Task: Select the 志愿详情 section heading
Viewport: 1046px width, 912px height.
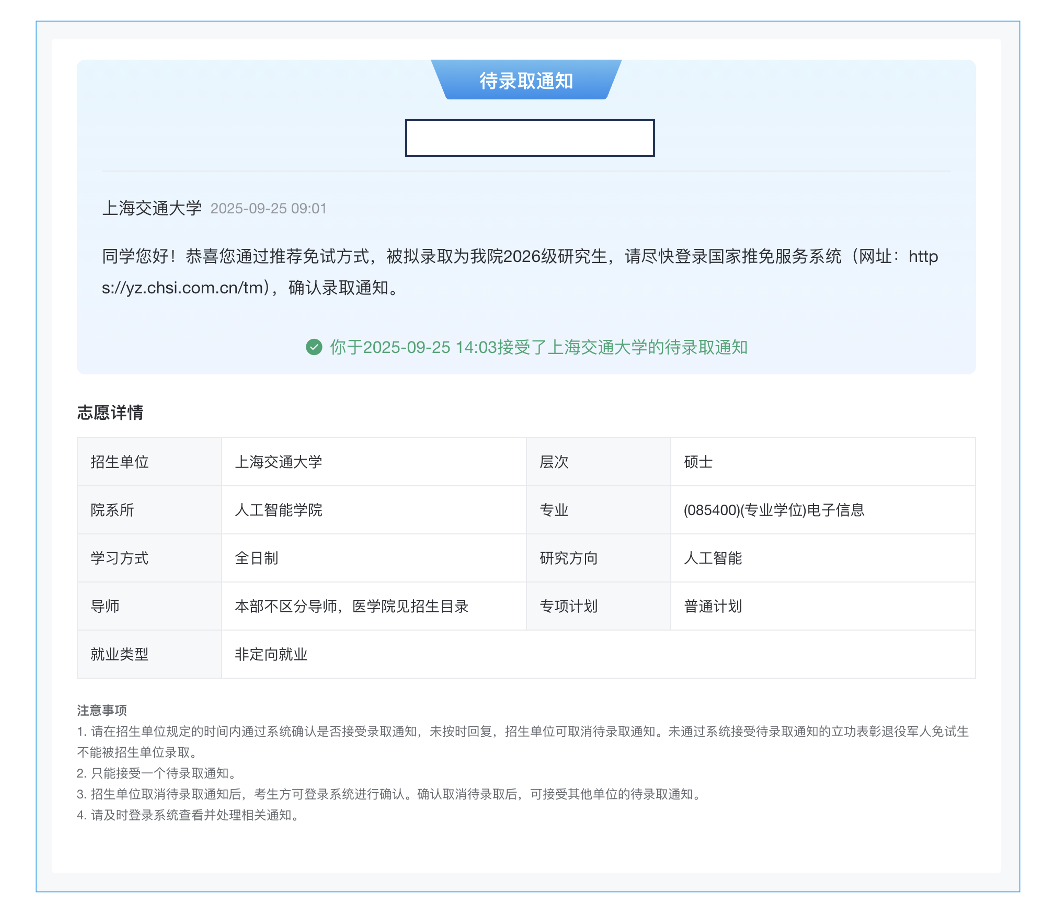Action: click(111, 411)
